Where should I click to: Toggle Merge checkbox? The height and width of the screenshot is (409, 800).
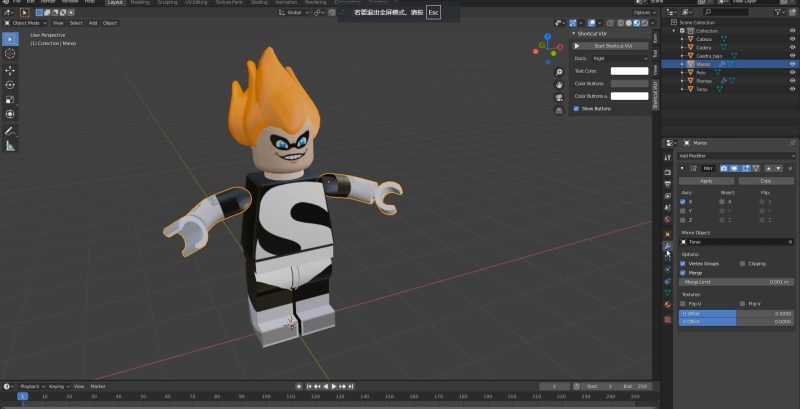point(683,273)
